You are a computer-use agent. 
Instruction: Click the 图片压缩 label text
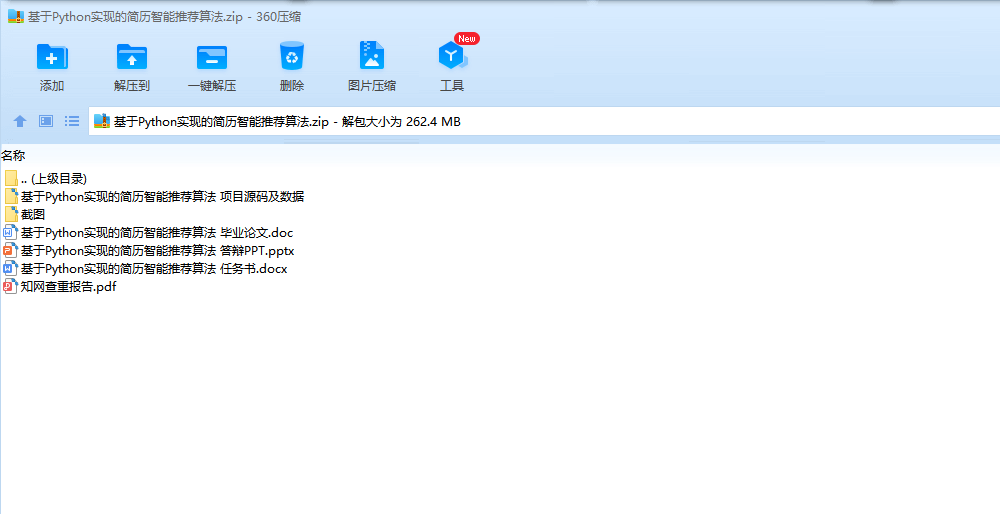pyautogui.click(x=372, y=85)
